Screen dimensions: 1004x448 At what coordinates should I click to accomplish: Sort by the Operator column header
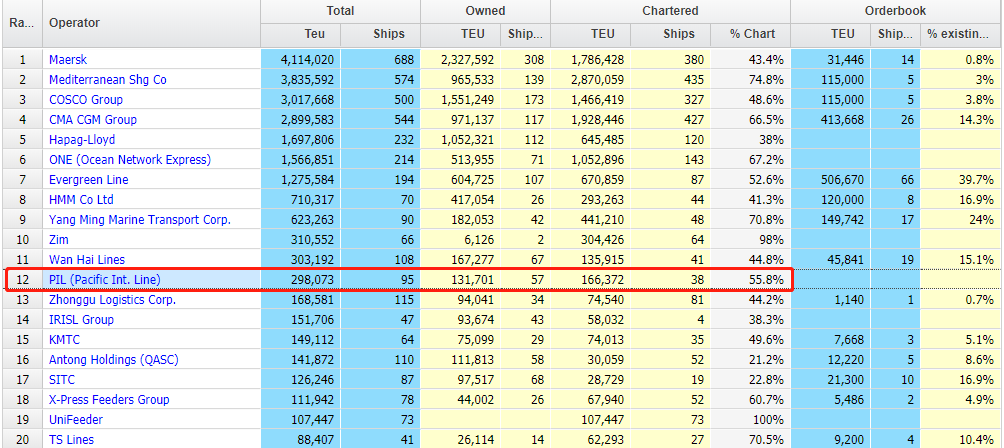pos(151,23)
